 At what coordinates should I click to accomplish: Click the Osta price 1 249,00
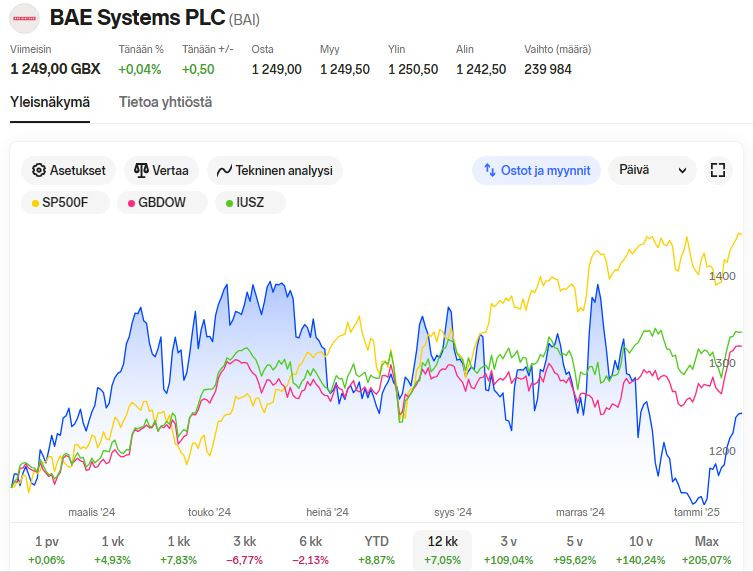click(277, 69)
